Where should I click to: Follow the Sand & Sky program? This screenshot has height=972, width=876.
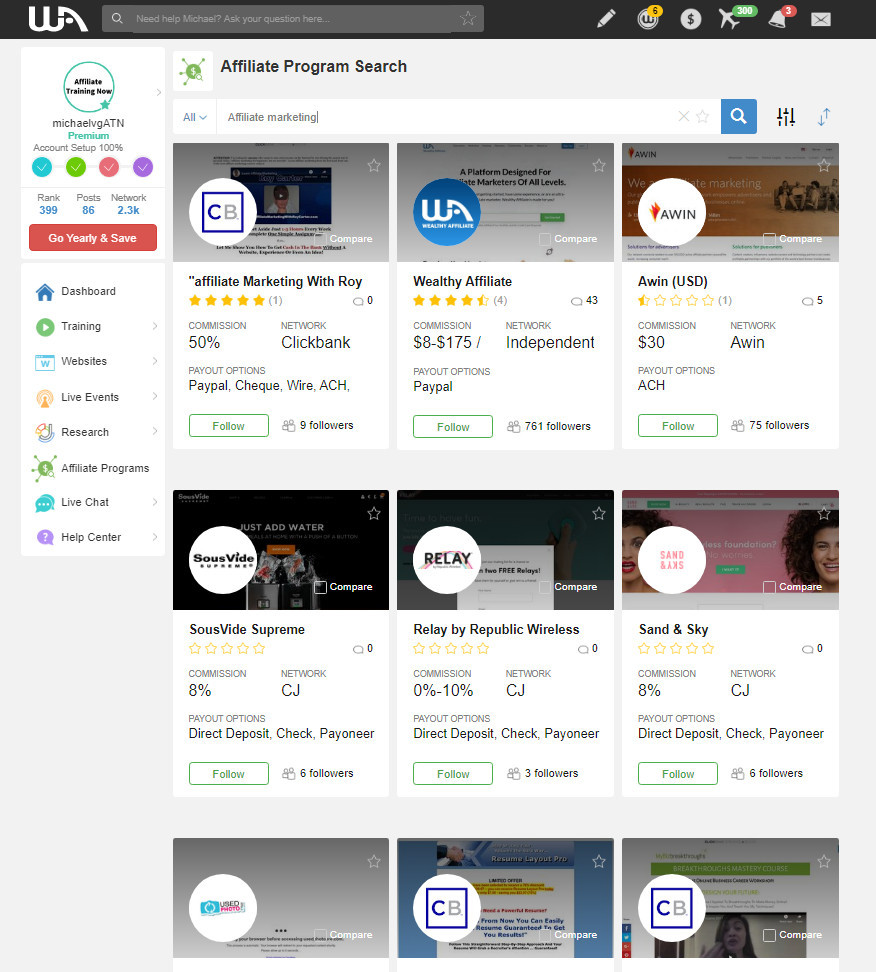pyautogui.click(x=678, y=774)
